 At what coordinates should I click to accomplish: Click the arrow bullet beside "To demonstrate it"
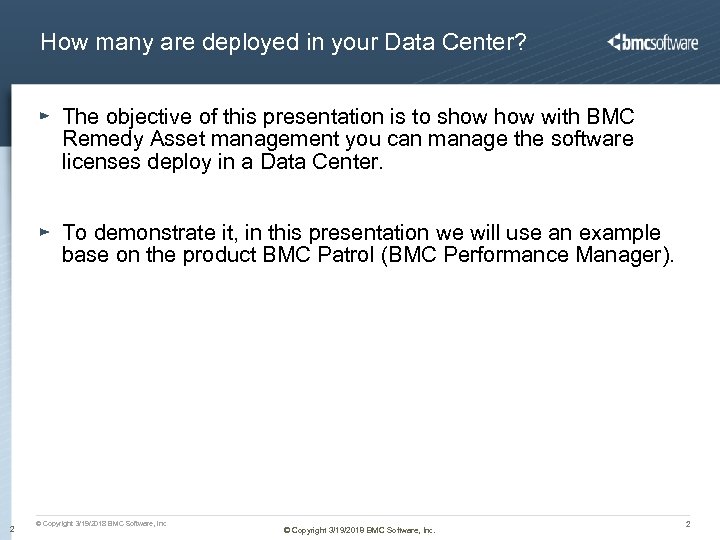click(45, 231)
